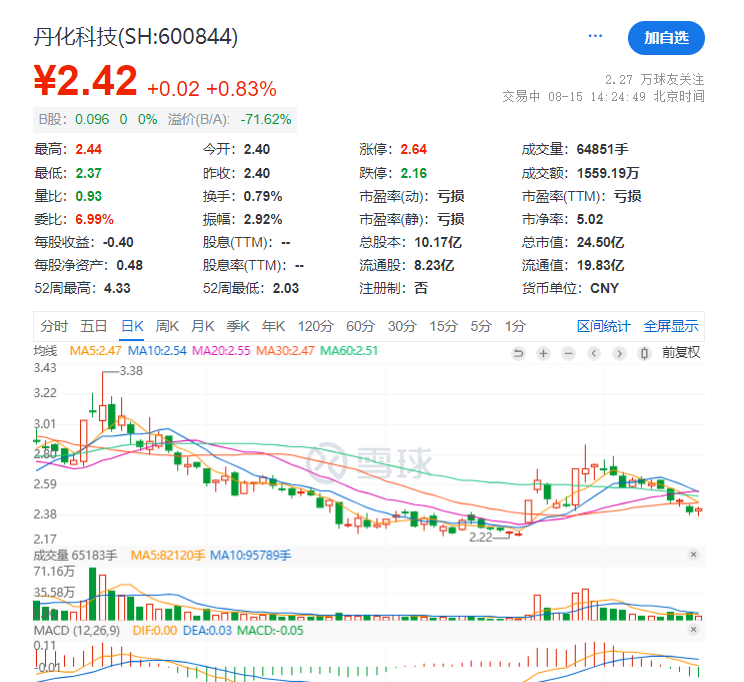The width and height of the screenshot is (744, 682).
Task: Switch to the 5分 interval tab
Action: [x=481, y=327]
